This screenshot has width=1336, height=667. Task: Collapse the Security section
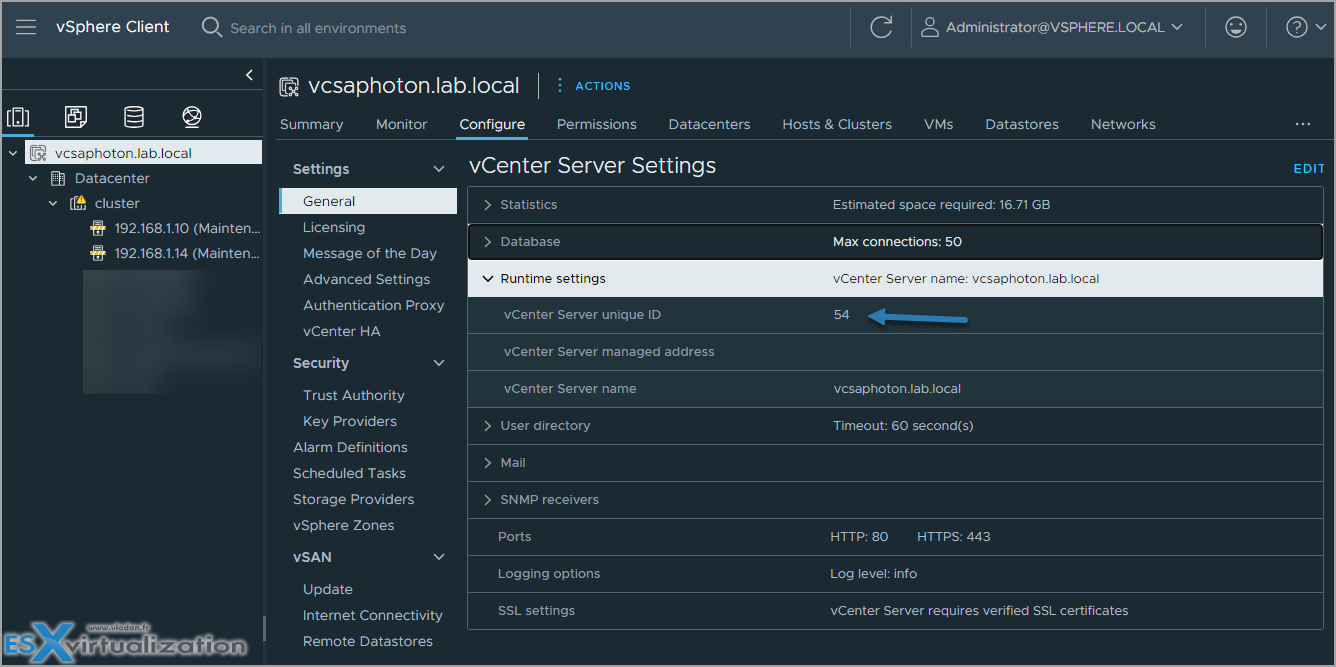point(438,363)
